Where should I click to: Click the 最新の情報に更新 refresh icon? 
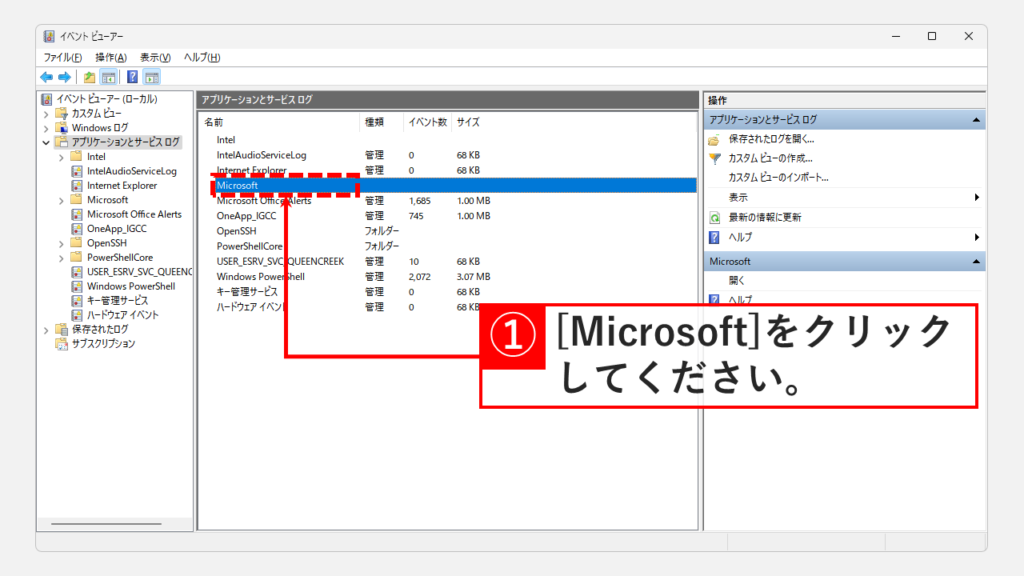tap(715, 217)
